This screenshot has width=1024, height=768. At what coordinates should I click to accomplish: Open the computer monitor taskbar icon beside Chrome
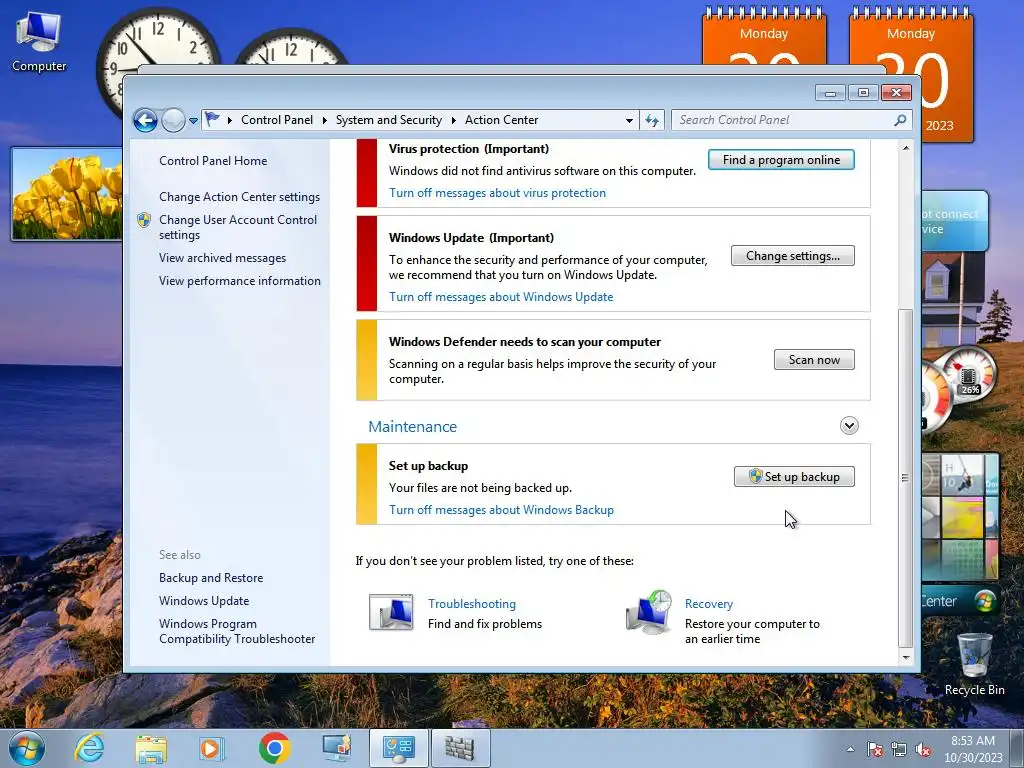336,748
